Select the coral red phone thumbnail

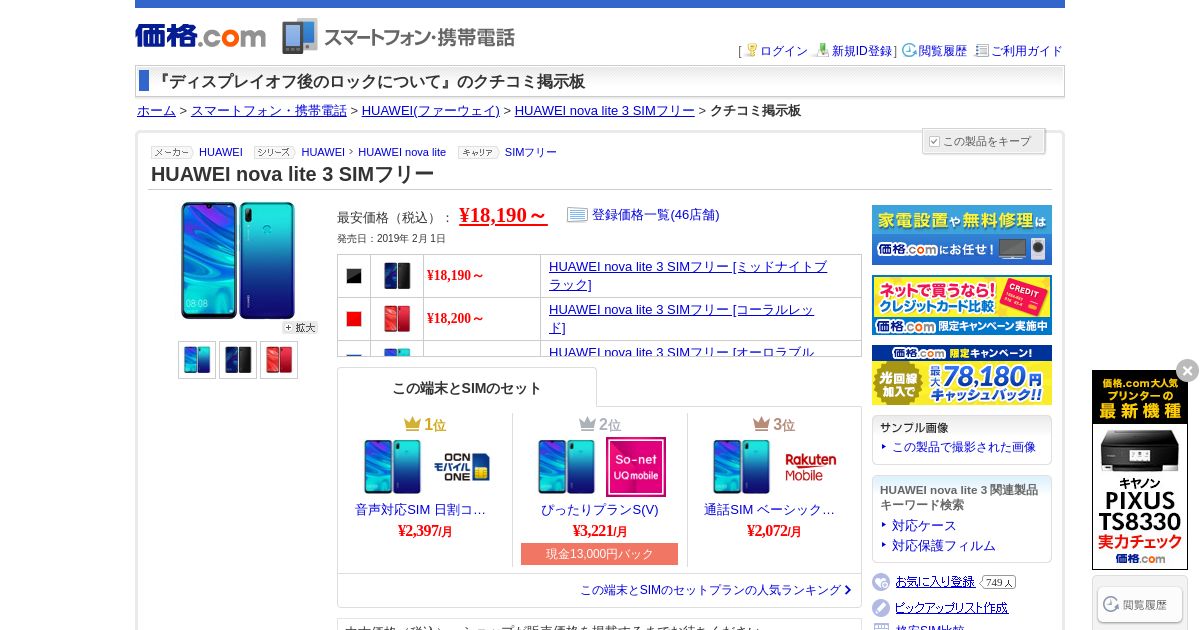tap(279, 360)
